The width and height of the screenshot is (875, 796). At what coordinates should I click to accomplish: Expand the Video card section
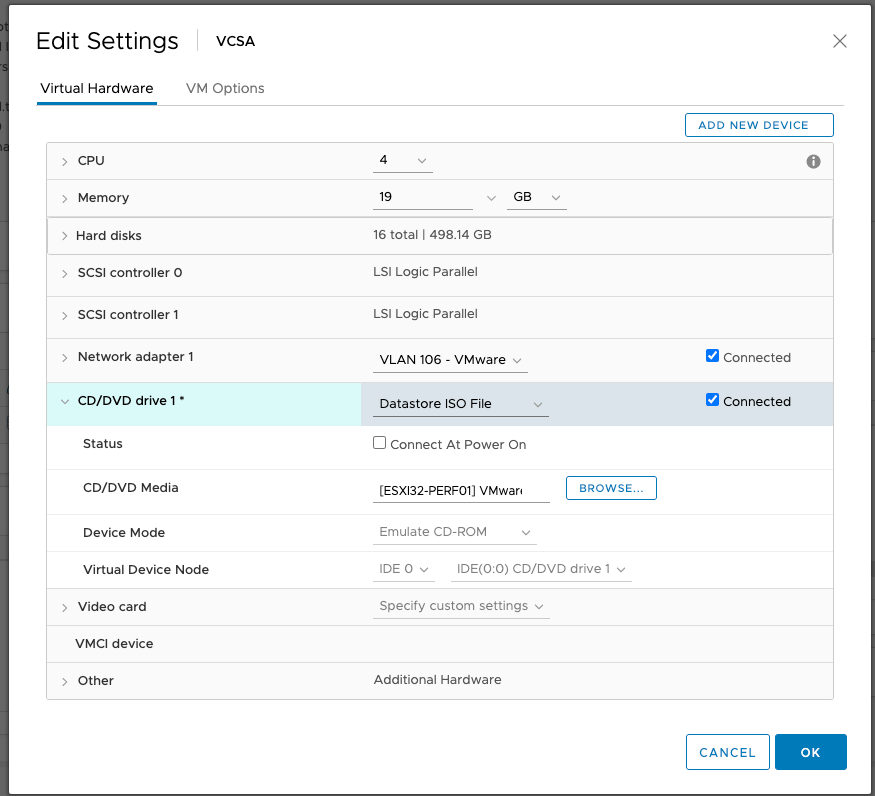(x=65, y=607)
